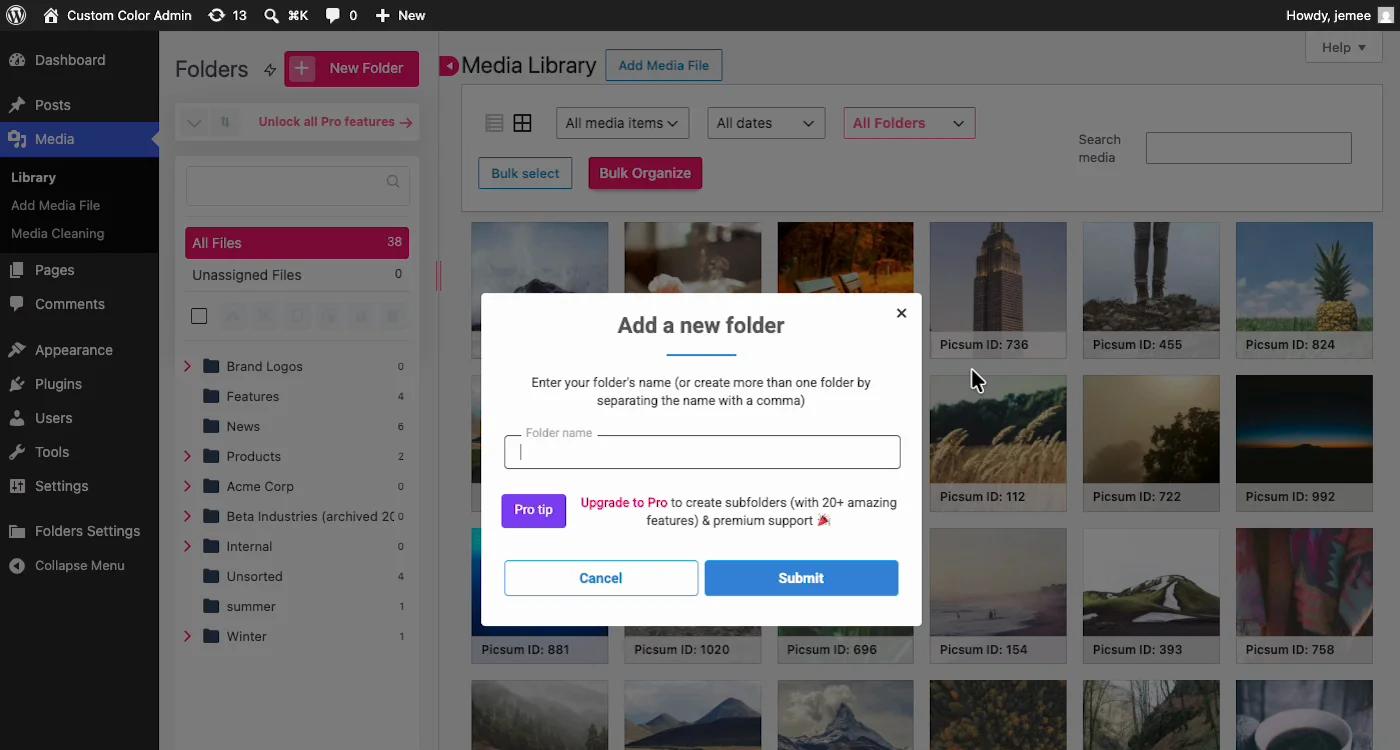
Task: Open the Picsum ID: 824 pineapple thumbnail
Action: (x=1304, y=290)
